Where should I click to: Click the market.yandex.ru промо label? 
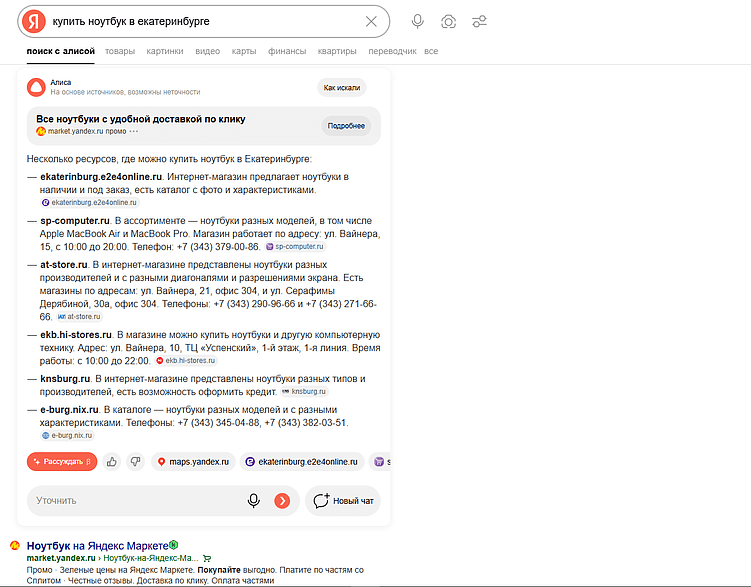(87, 131)
